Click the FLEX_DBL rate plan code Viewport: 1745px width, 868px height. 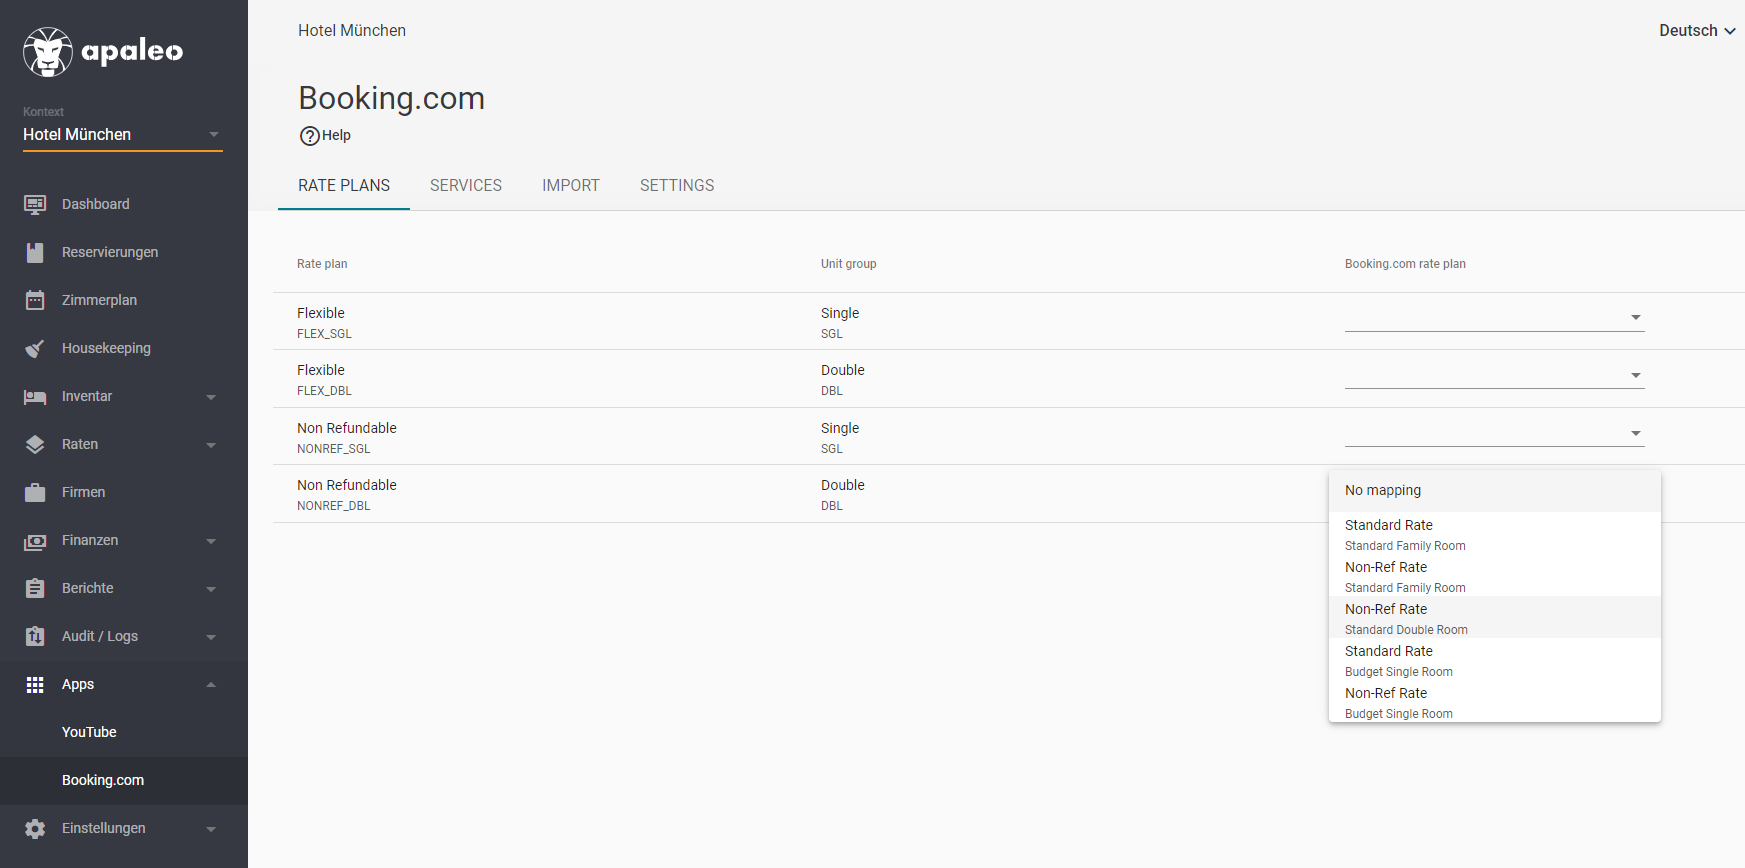324,391
